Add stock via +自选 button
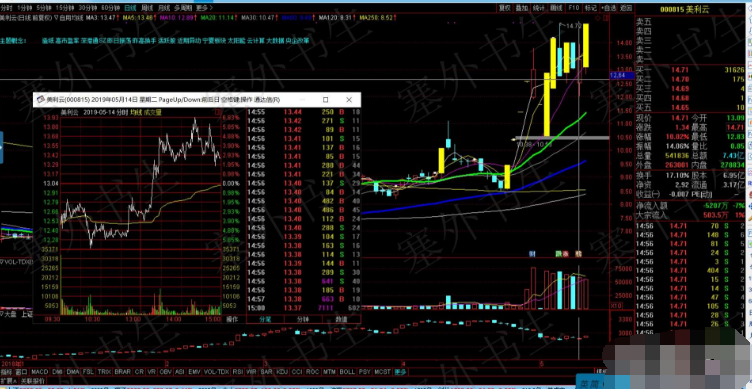This screenshot has height=389, width=752. click(608, 8)
